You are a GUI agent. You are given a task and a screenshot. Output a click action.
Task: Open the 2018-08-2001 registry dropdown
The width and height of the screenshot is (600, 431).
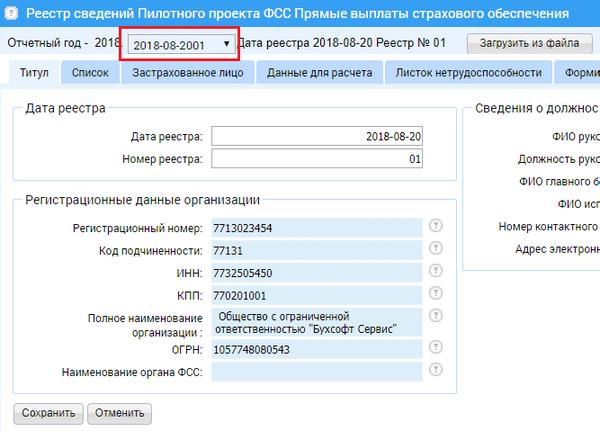[x=179, y=44]
